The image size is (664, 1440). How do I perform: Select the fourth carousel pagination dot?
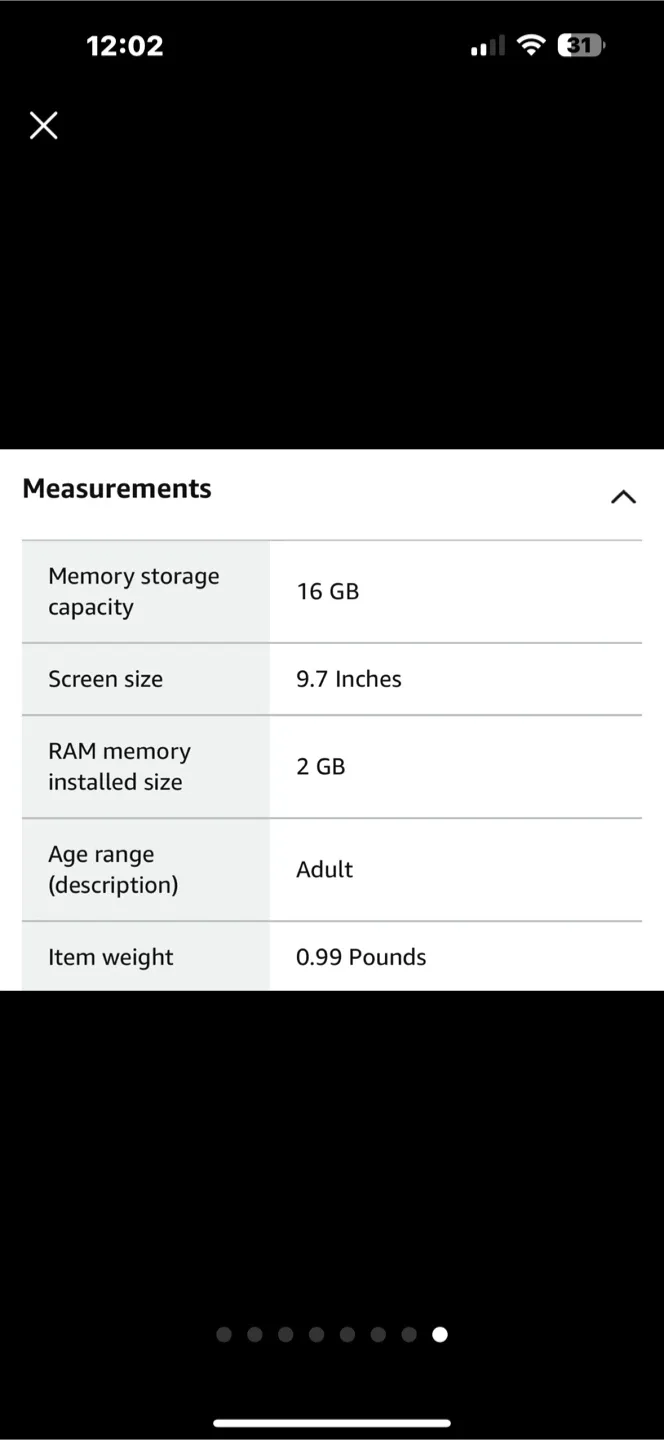click(x=316, y=1334)
